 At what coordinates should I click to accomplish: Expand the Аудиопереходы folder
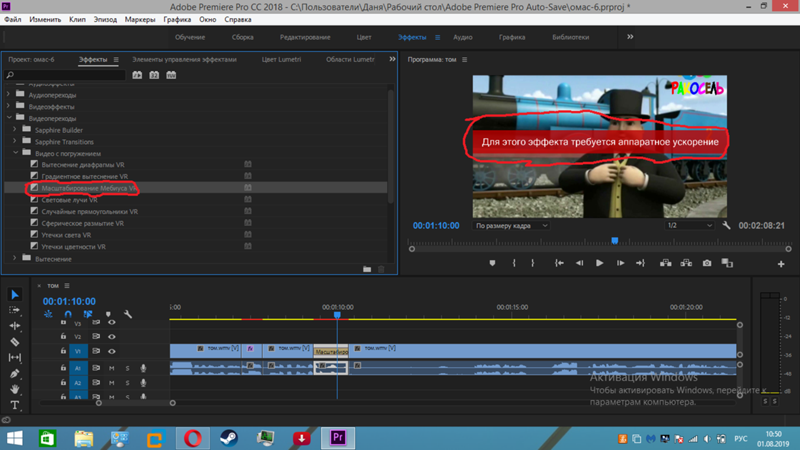(x=8, y=94)
